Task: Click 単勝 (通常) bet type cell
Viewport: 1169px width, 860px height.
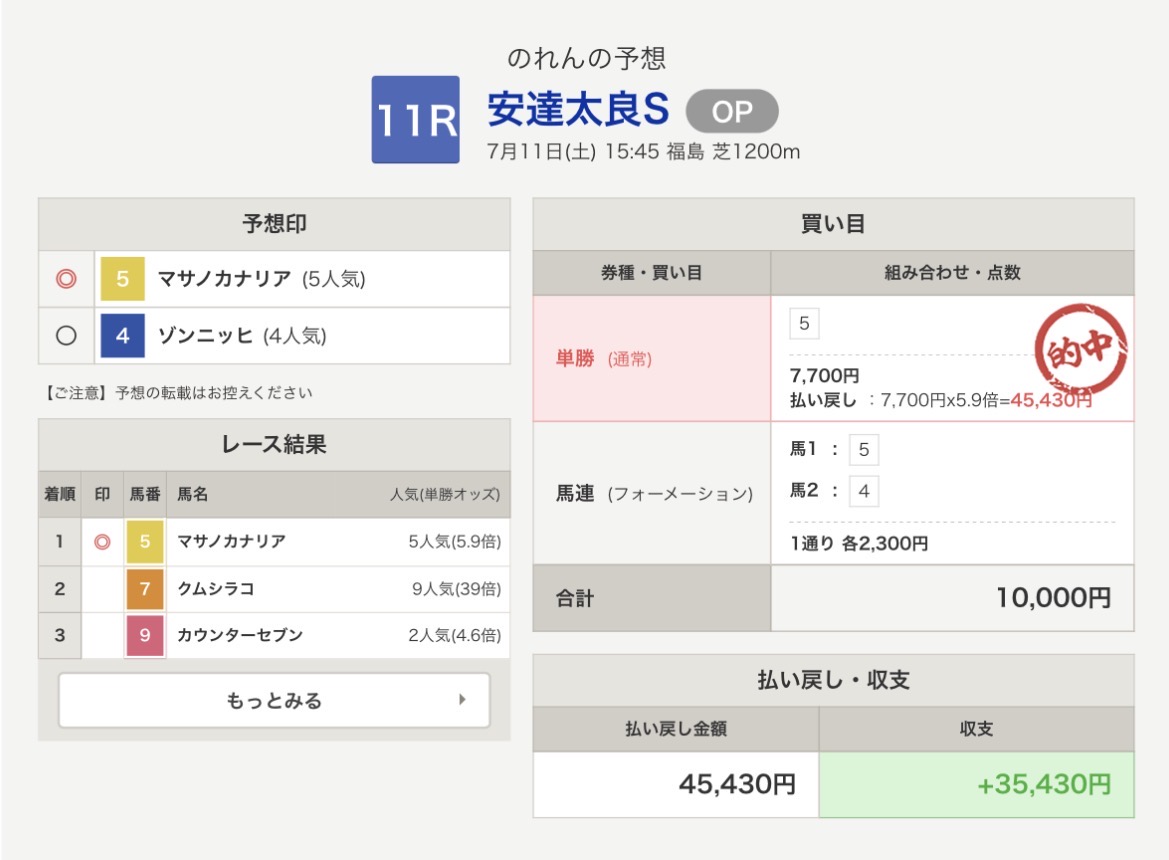Action: click(652, 358)
